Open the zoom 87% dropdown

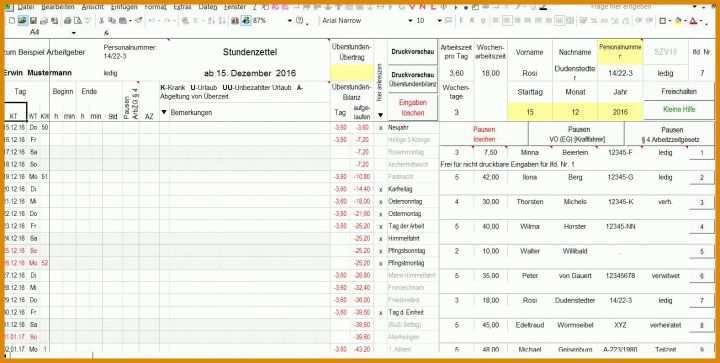click(x=290, y=21)
